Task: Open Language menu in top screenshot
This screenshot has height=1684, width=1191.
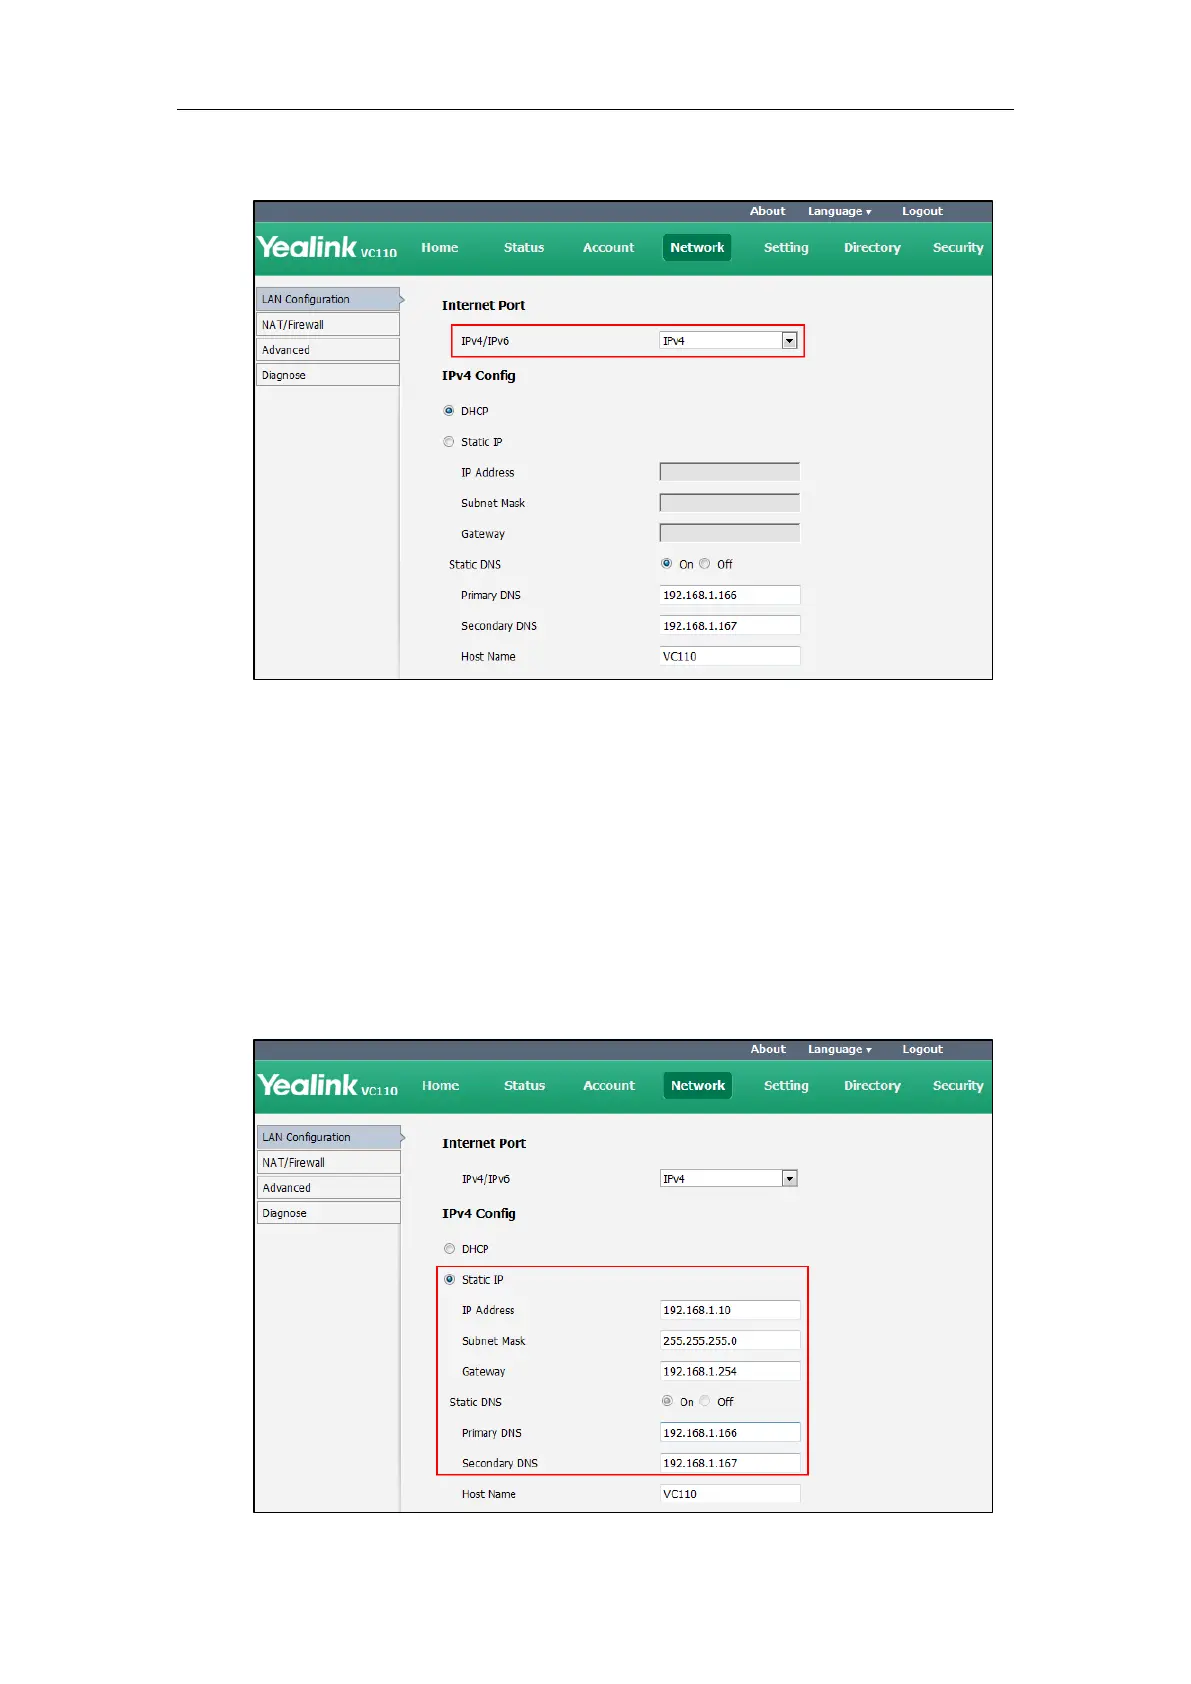Action: click(839, 212)
